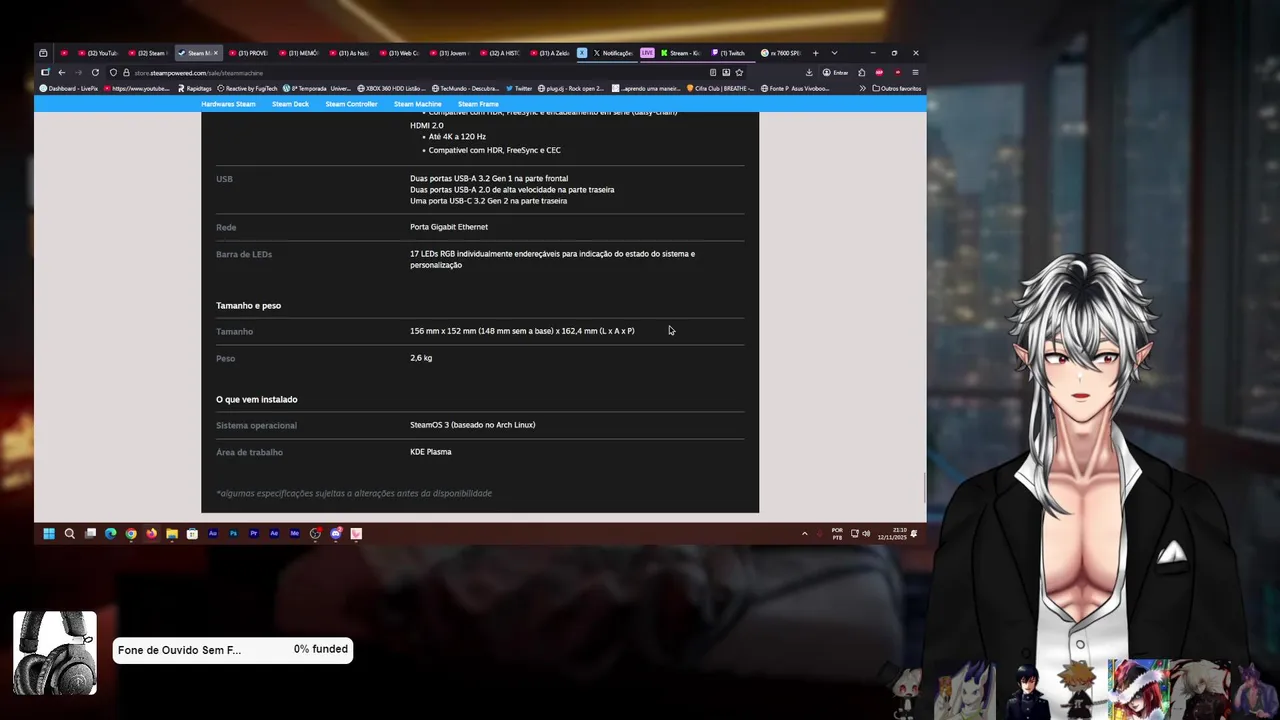Open File Explorer from taskbar
The height and width of the screenshot is (720, 1280).
(172, 534)
